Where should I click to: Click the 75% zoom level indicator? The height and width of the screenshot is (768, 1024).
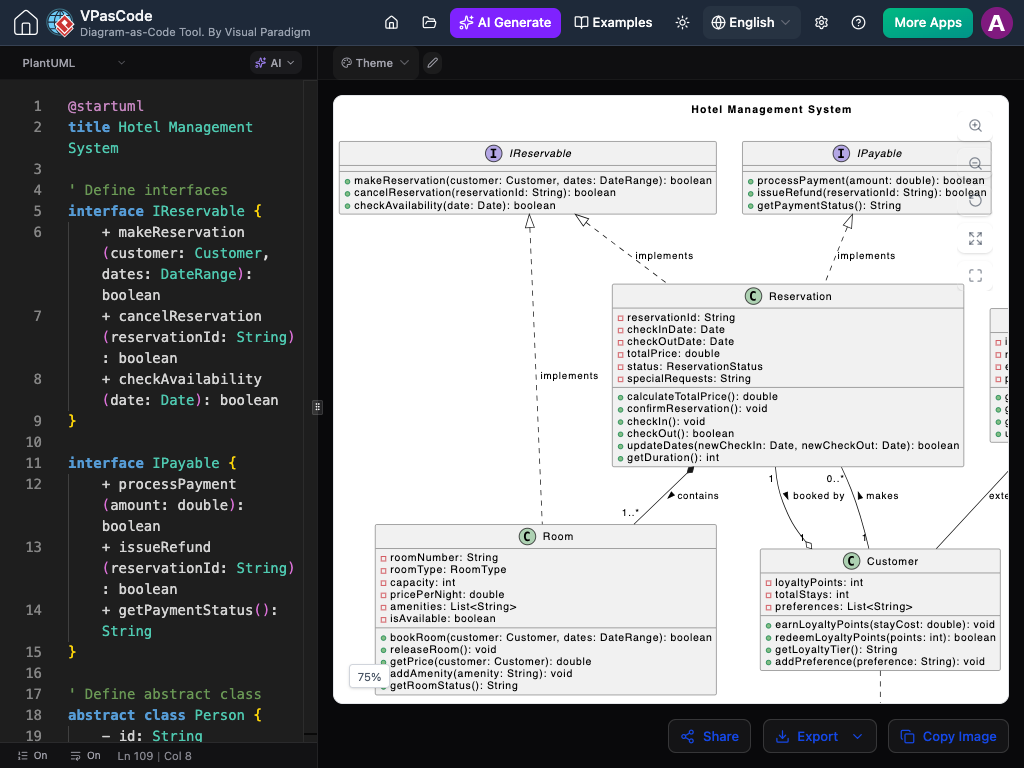coord(369,677)
